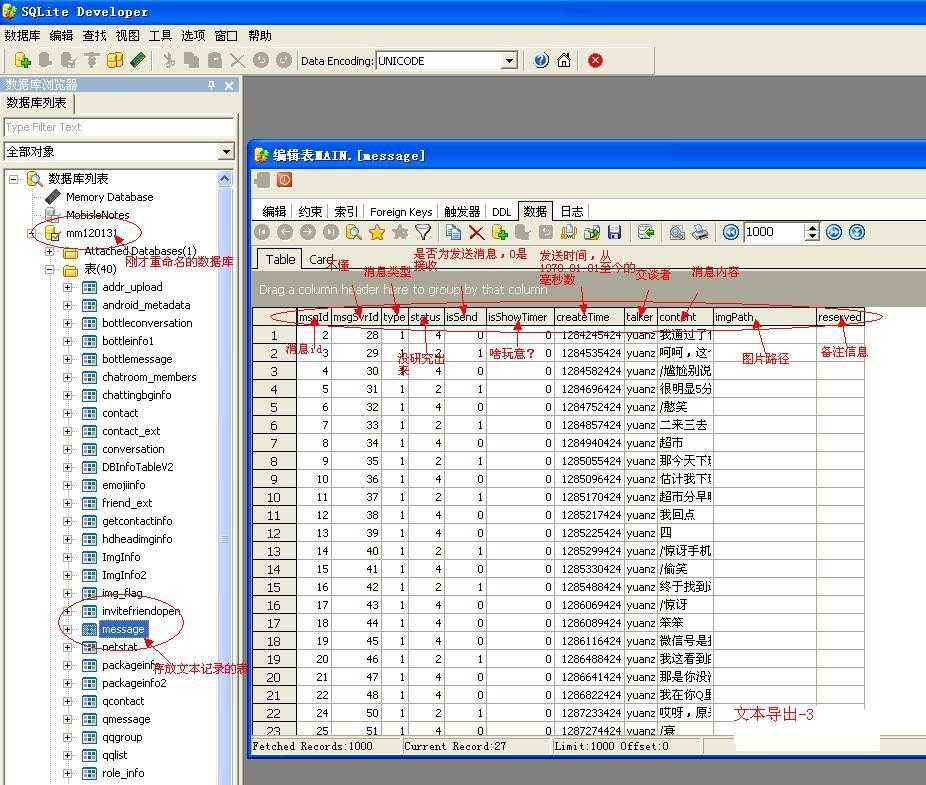Image resolution: width=926 pixels, height=785 pixels.
Task: Click the yellow attach database icon
Action: (115, 60)
